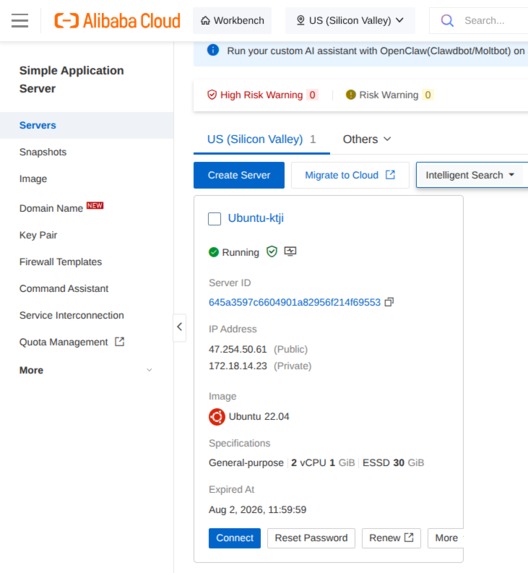Open the US (Silicon Valley) region dropdown
Viewport: 528px width, 573px height.
click(350, 20)
